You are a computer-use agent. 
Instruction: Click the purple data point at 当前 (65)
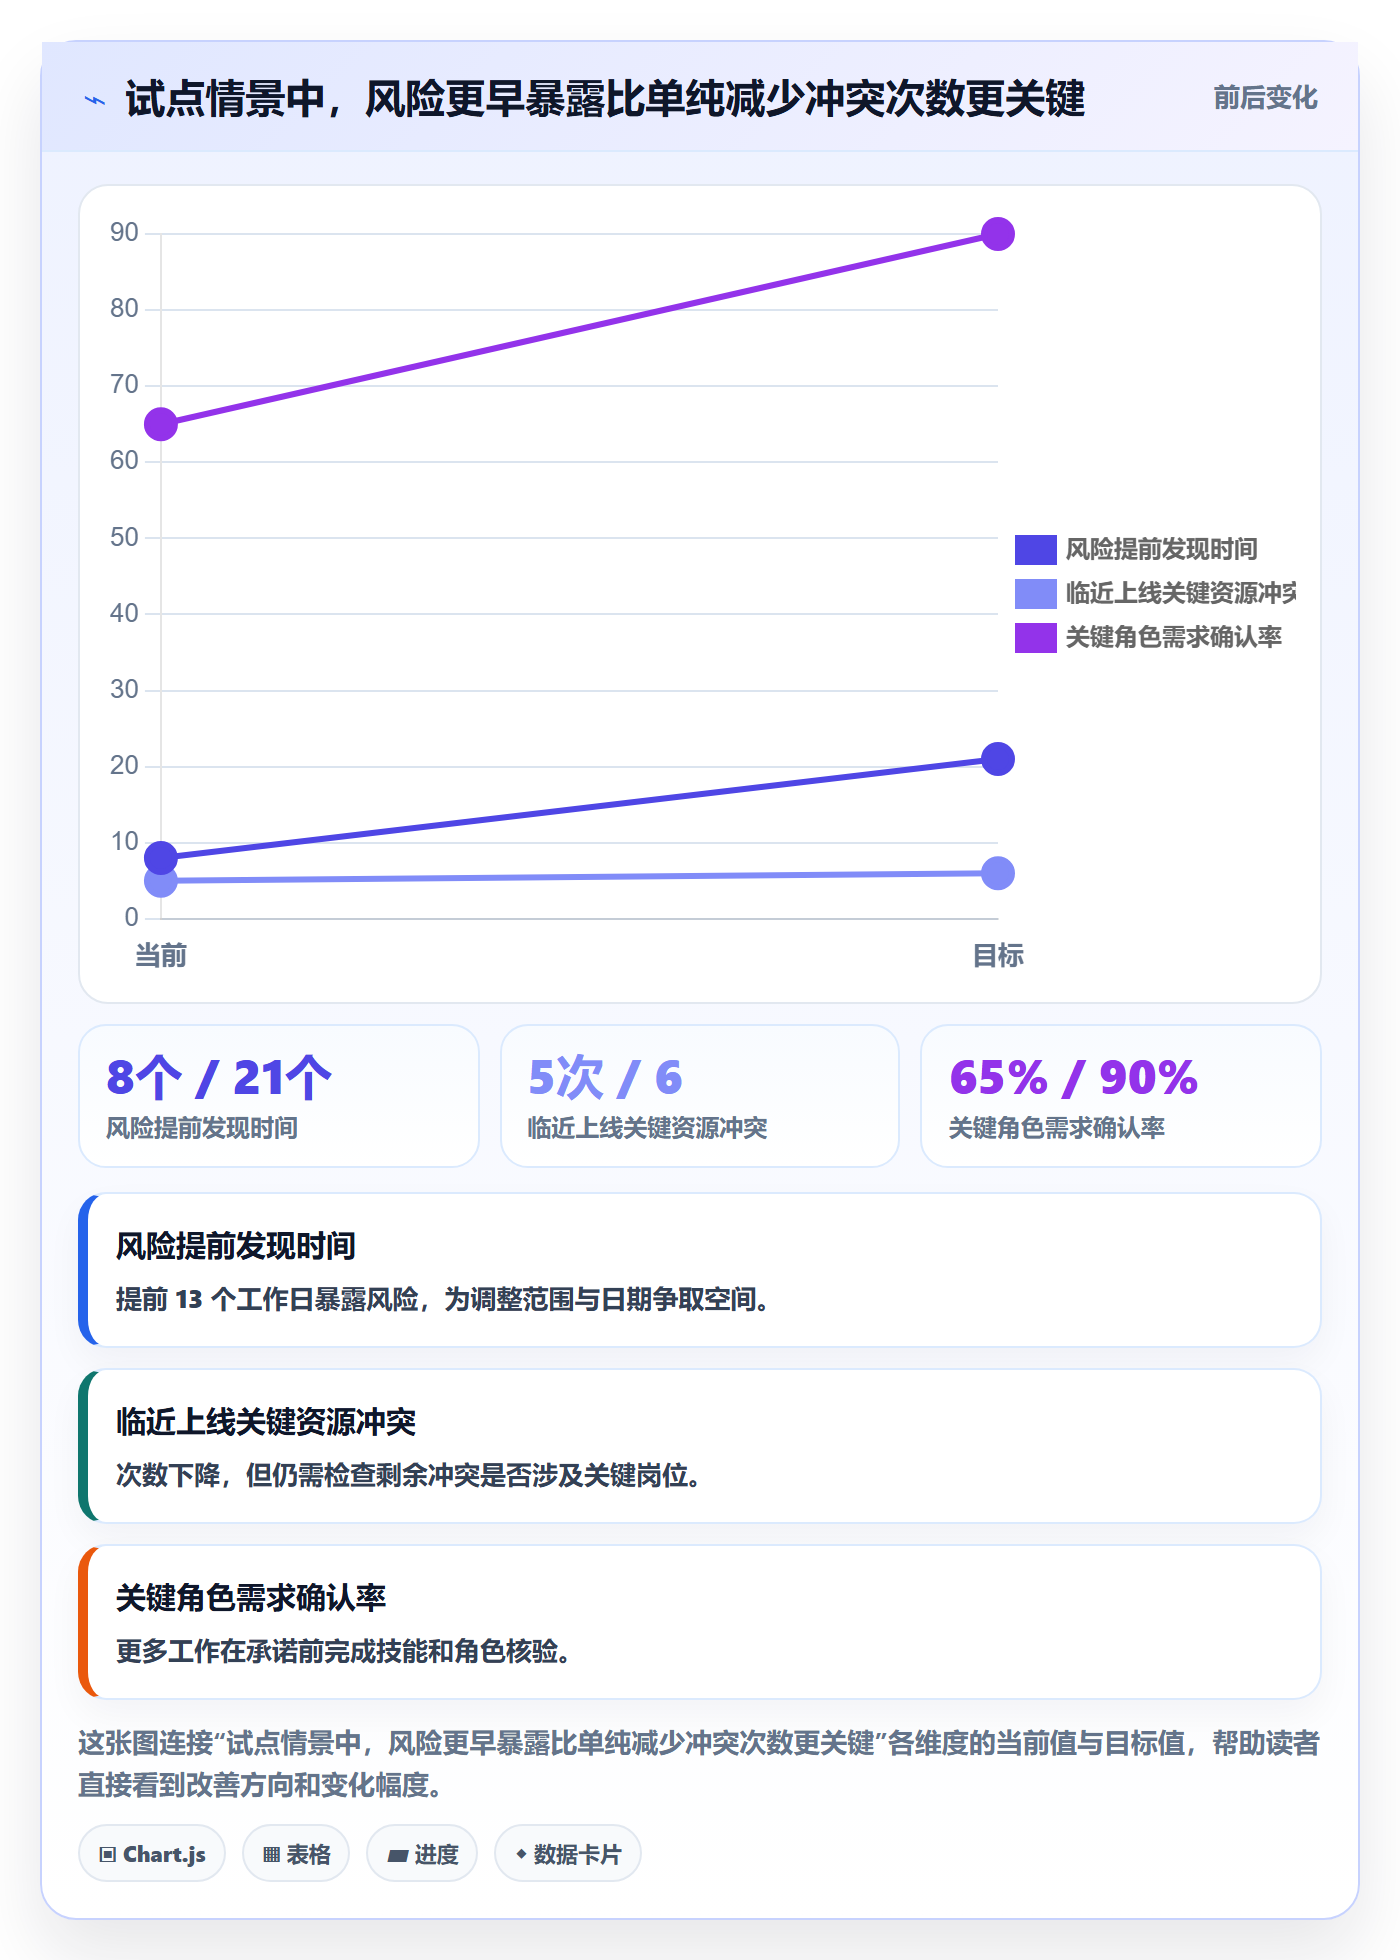pyautogui.click(x=161, y=424)
